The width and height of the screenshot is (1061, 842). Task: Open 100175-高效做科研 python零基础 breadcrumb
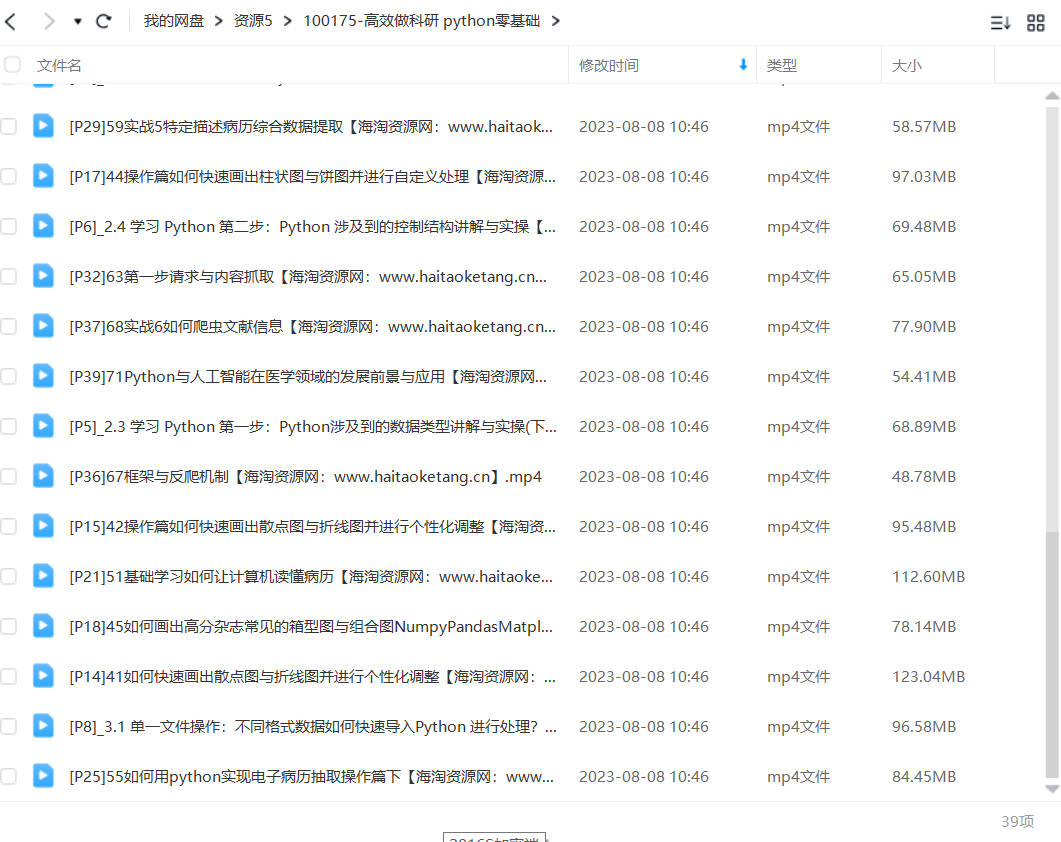coord(422,21)
